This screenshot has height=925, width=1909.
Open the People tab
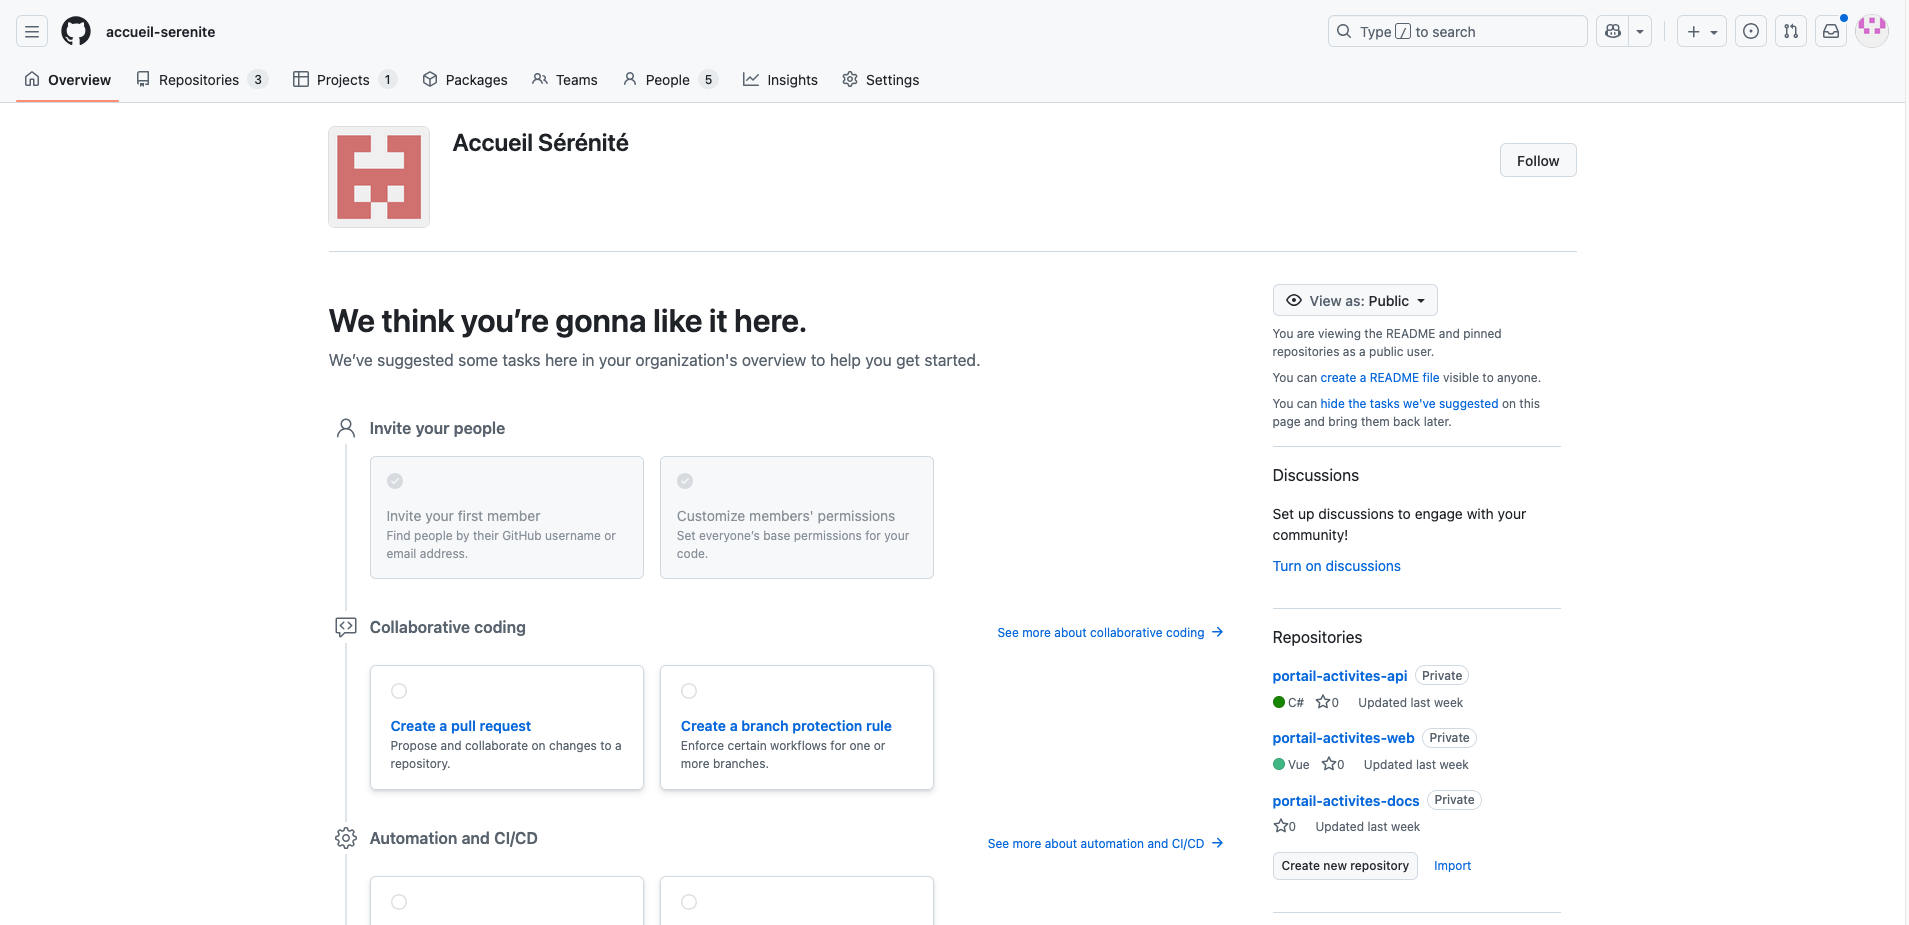click(666, 79)
